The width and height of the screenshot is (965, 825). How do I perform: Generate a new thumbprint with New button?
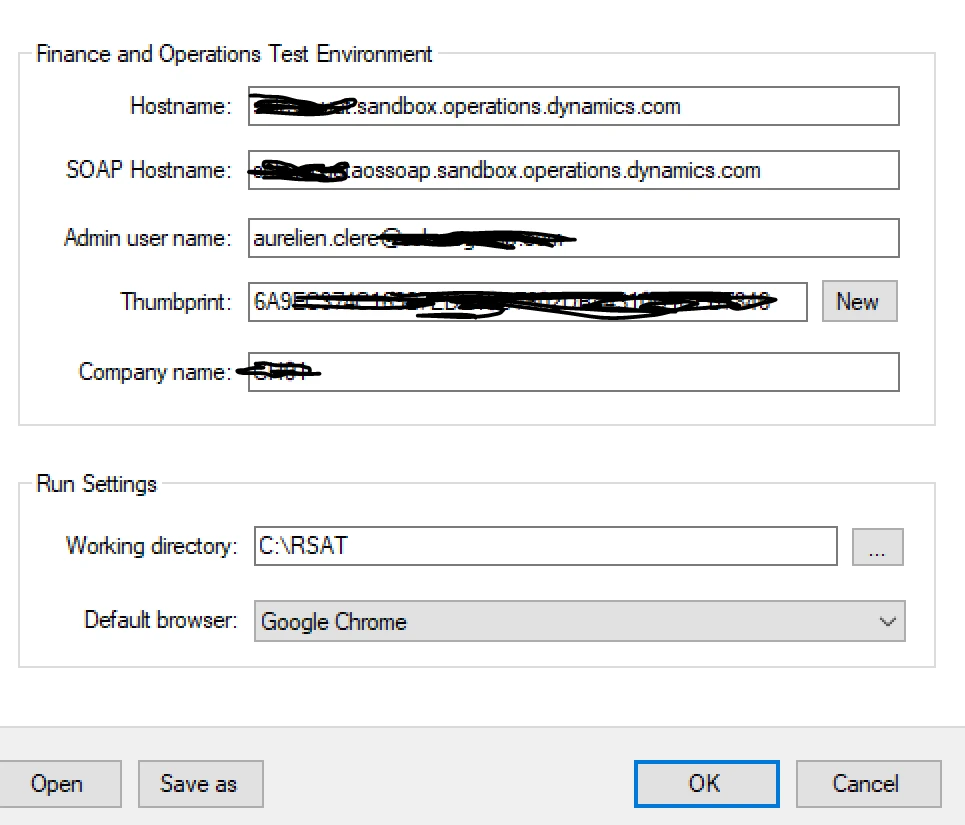click(x=859, y=302)
